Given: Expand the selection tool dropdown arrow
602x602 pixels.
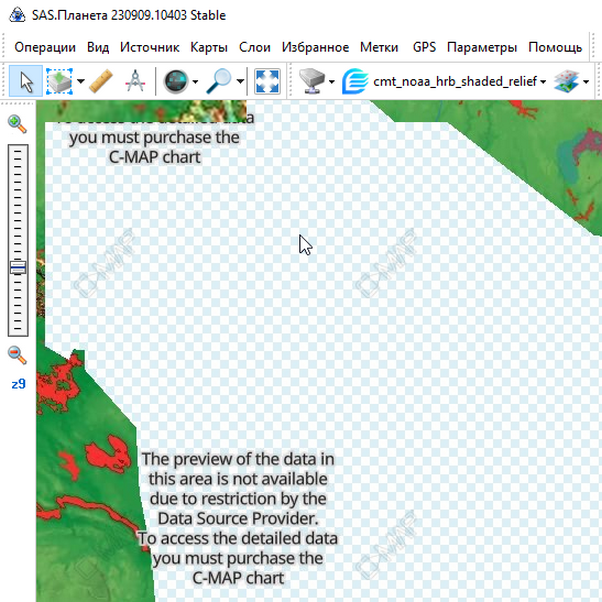Looking at the screenshot, I should point(80,82).
